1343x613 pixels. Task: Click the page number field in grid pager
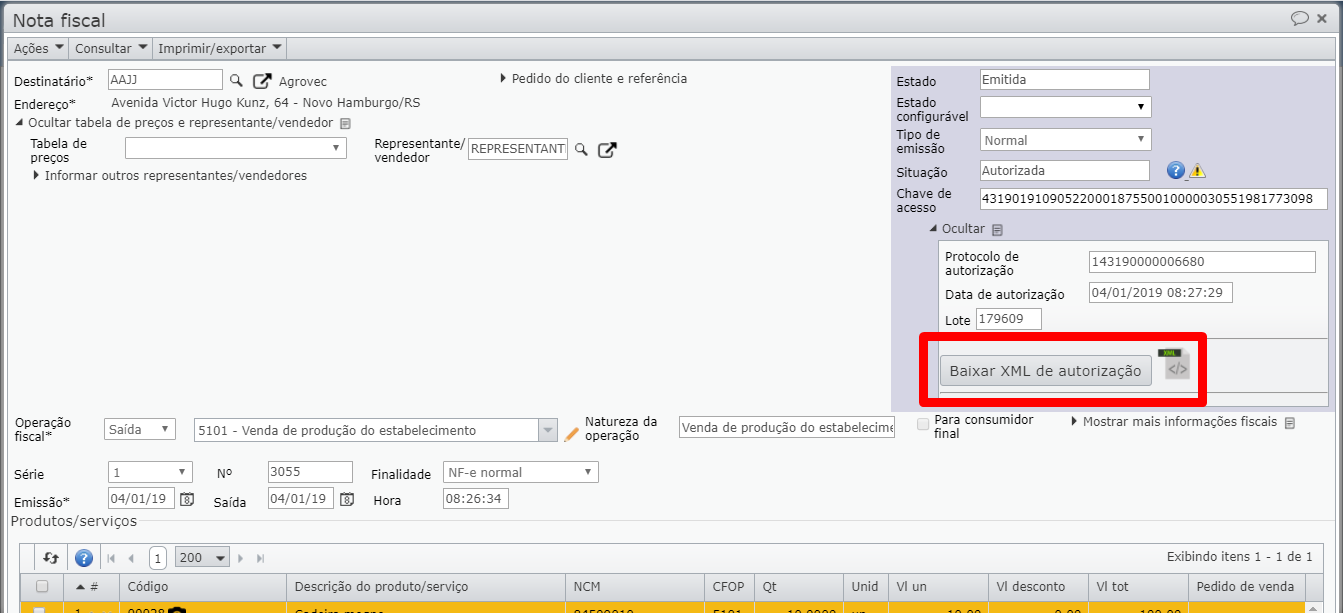(157, 558)
